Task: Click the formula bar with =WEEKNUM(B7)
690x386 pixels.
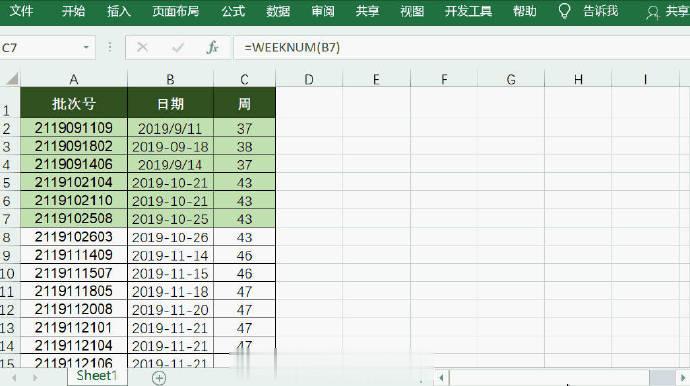Action: click(462, 47)
